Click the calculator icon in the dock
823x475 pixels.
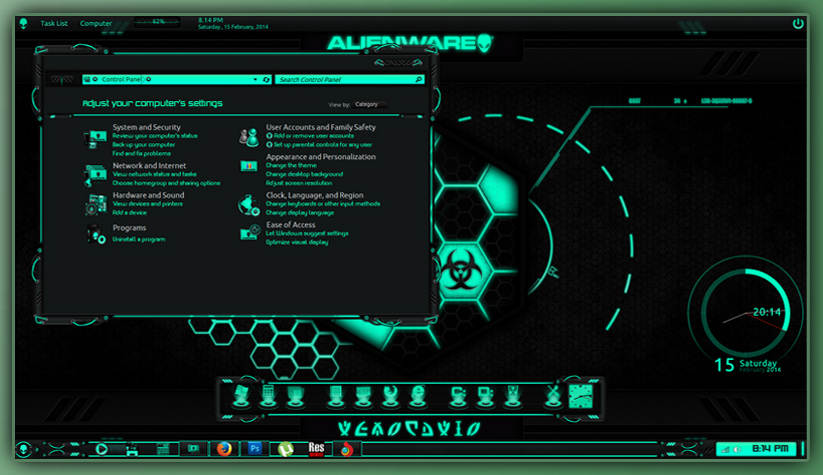pyautogui.click(x=268, y=396)
